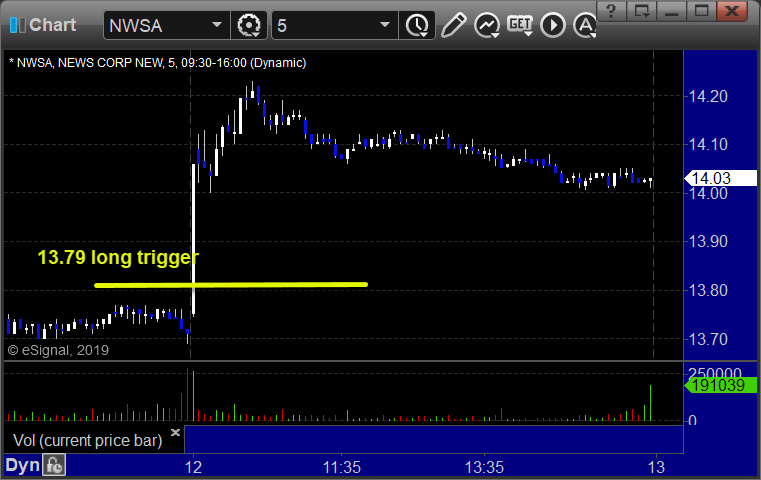Minimize the chart window
761x480 pixels.
[671, 11]
